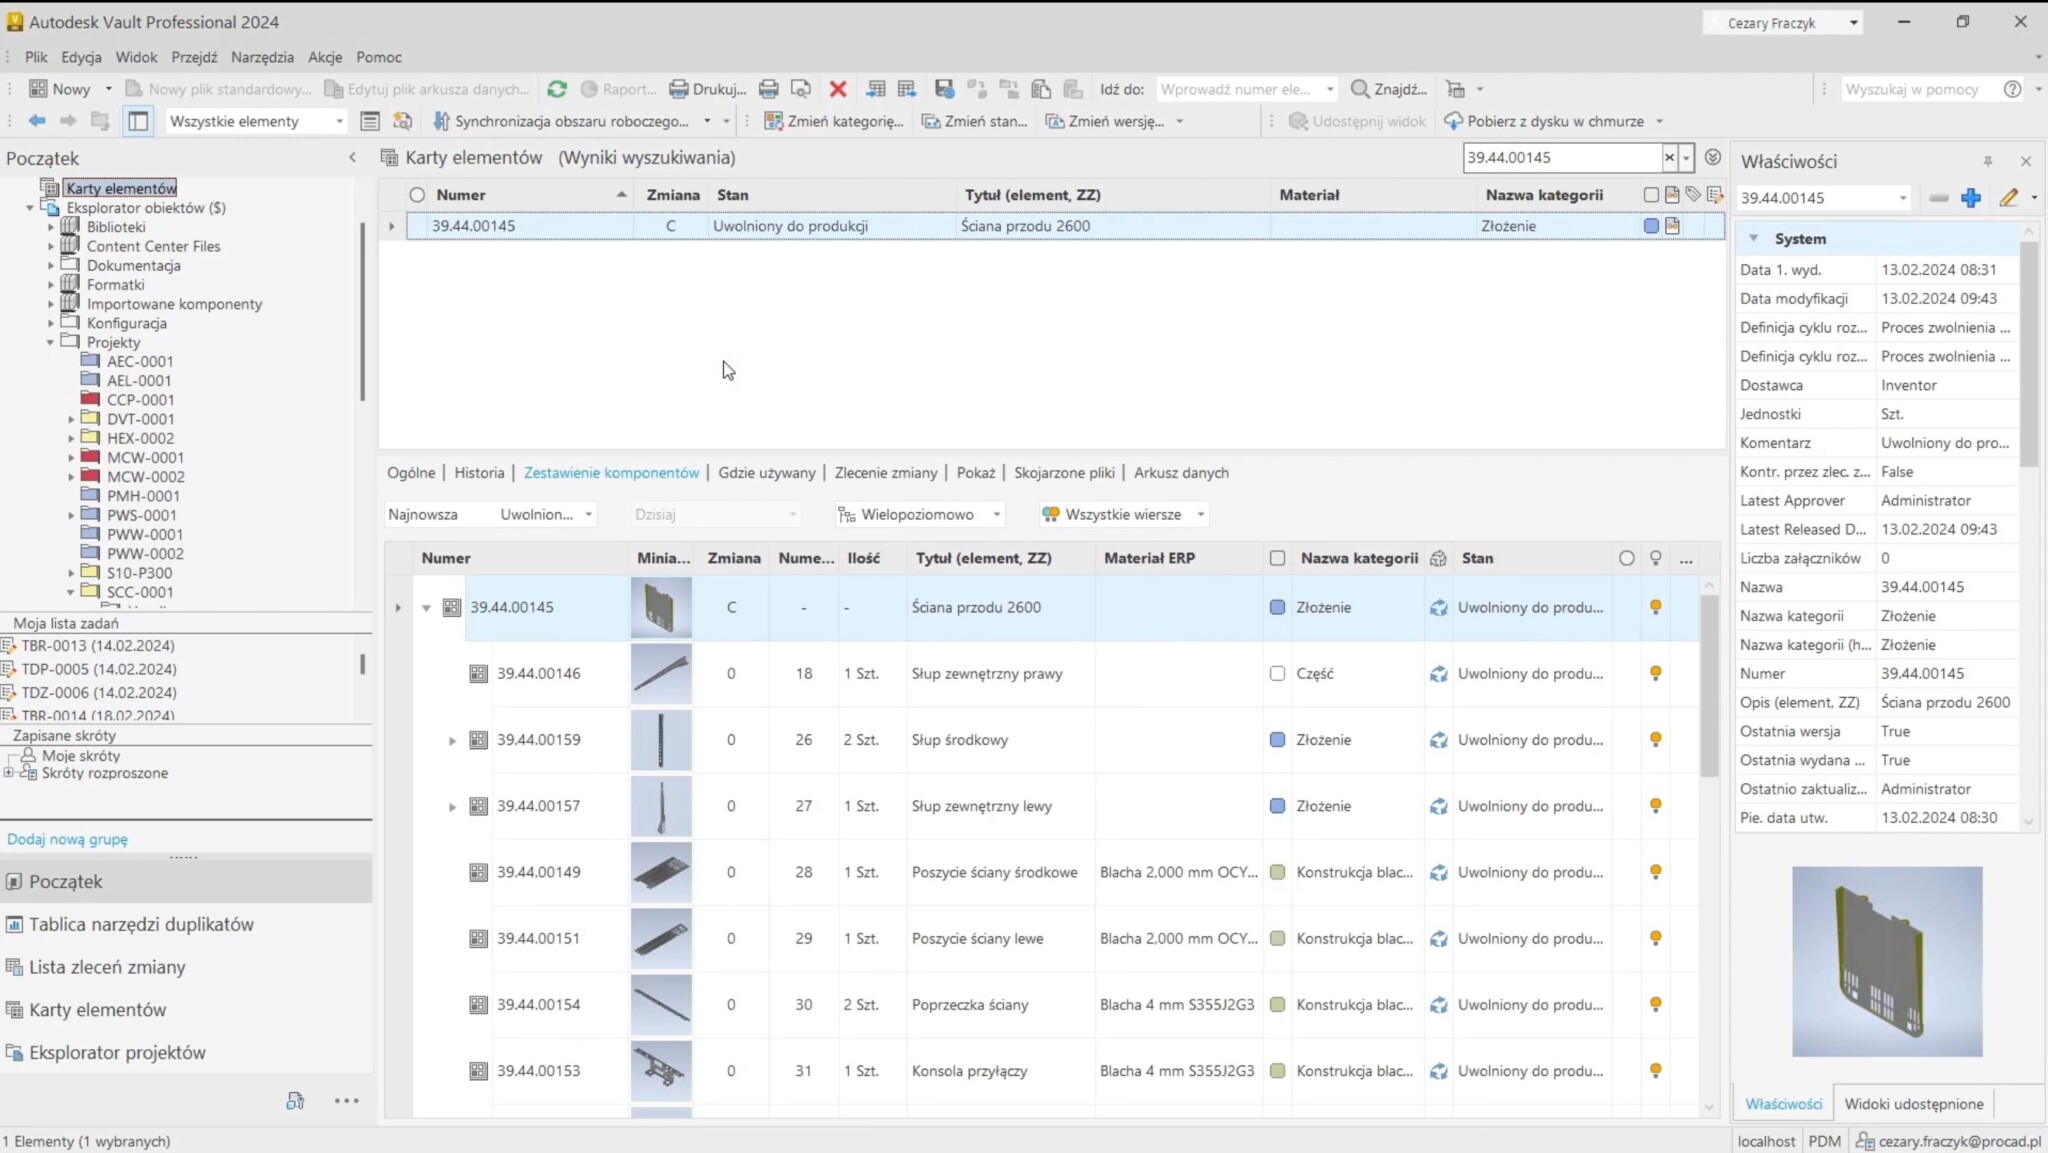
Task: Click the red X delete icon
Action: (838, 89)
